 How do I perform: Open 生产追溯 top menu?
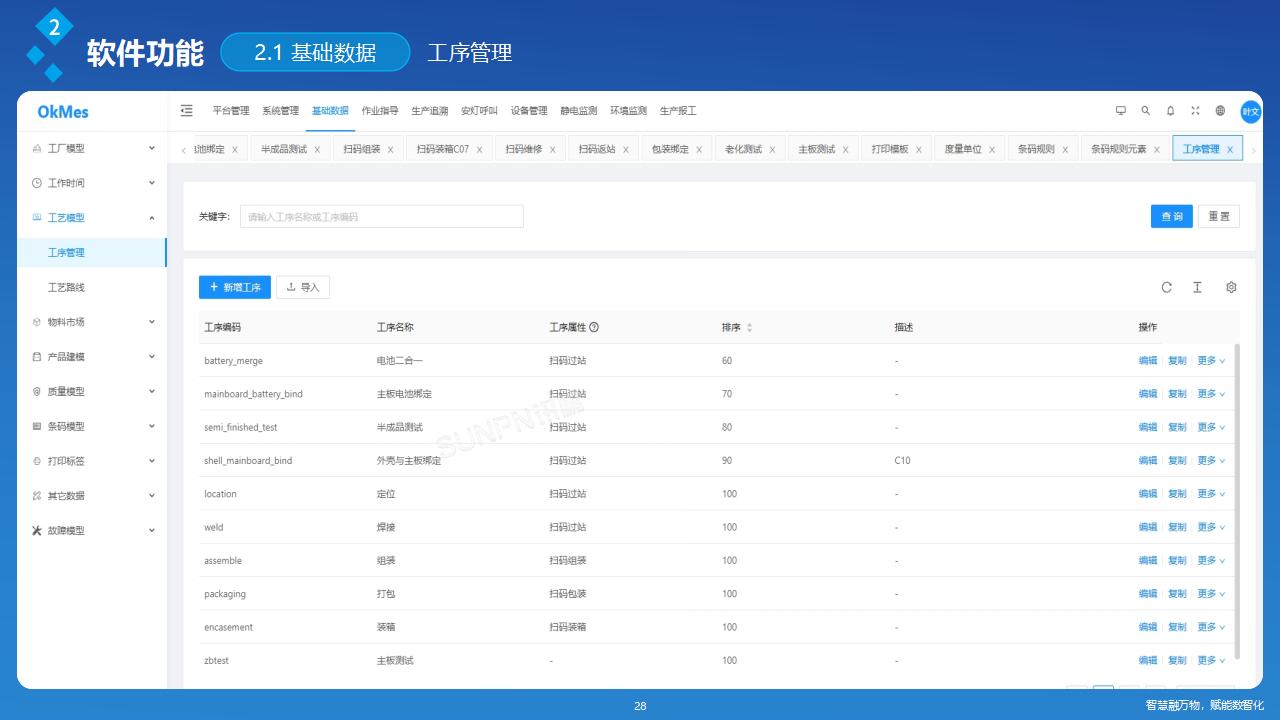pos(430,111)
